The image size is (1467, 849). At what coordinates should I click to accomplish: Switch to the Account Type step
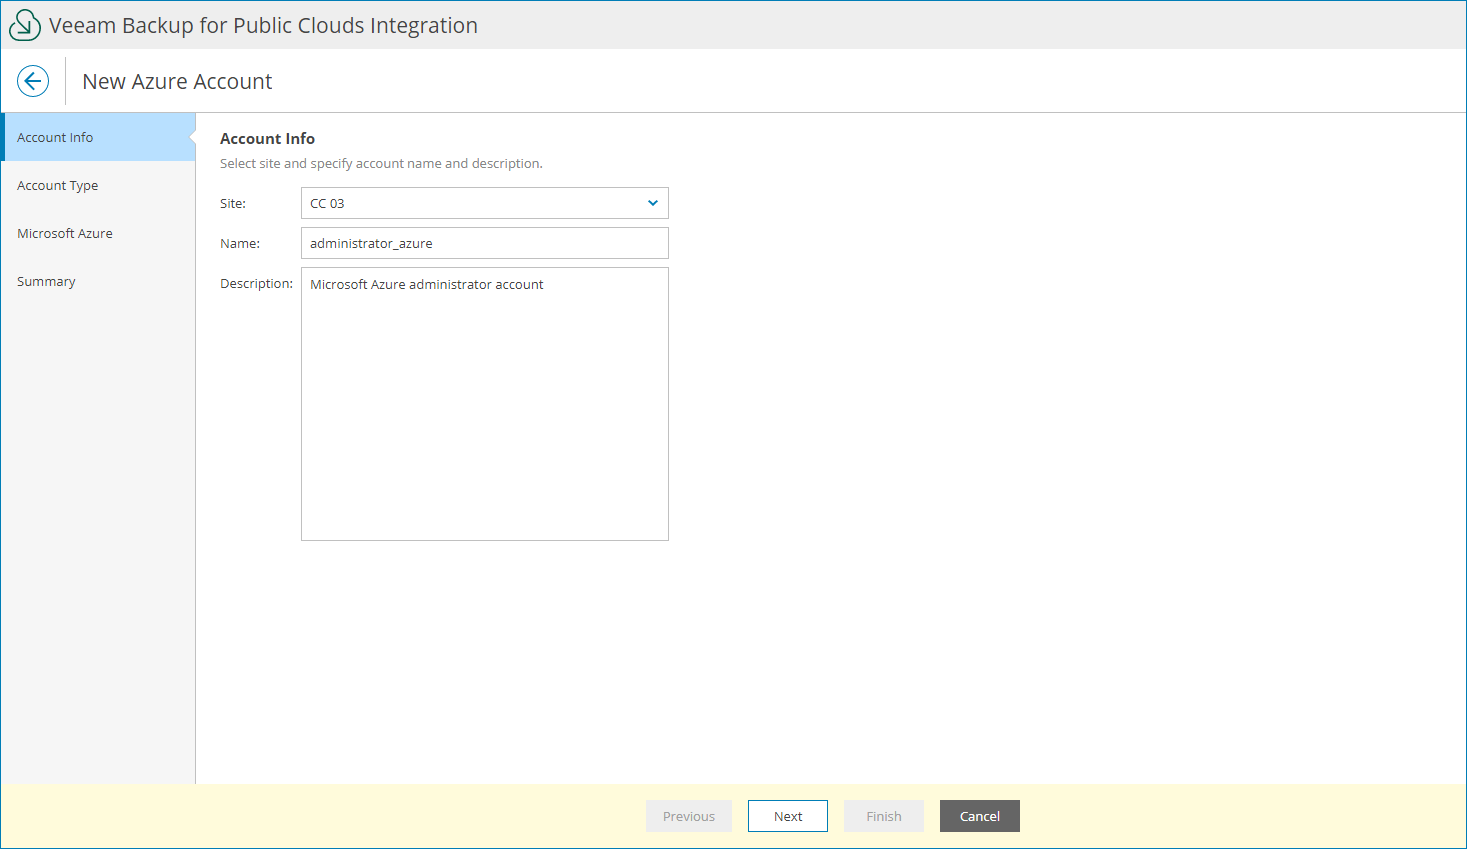click(57, 185)
